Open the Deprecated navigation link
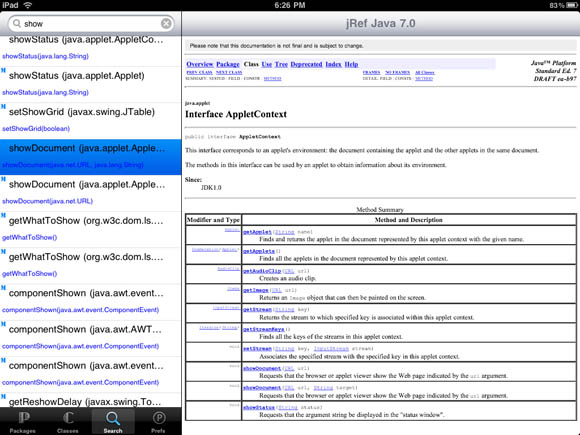The width and height of the screenshot is (580, 435). pos(306,64)
